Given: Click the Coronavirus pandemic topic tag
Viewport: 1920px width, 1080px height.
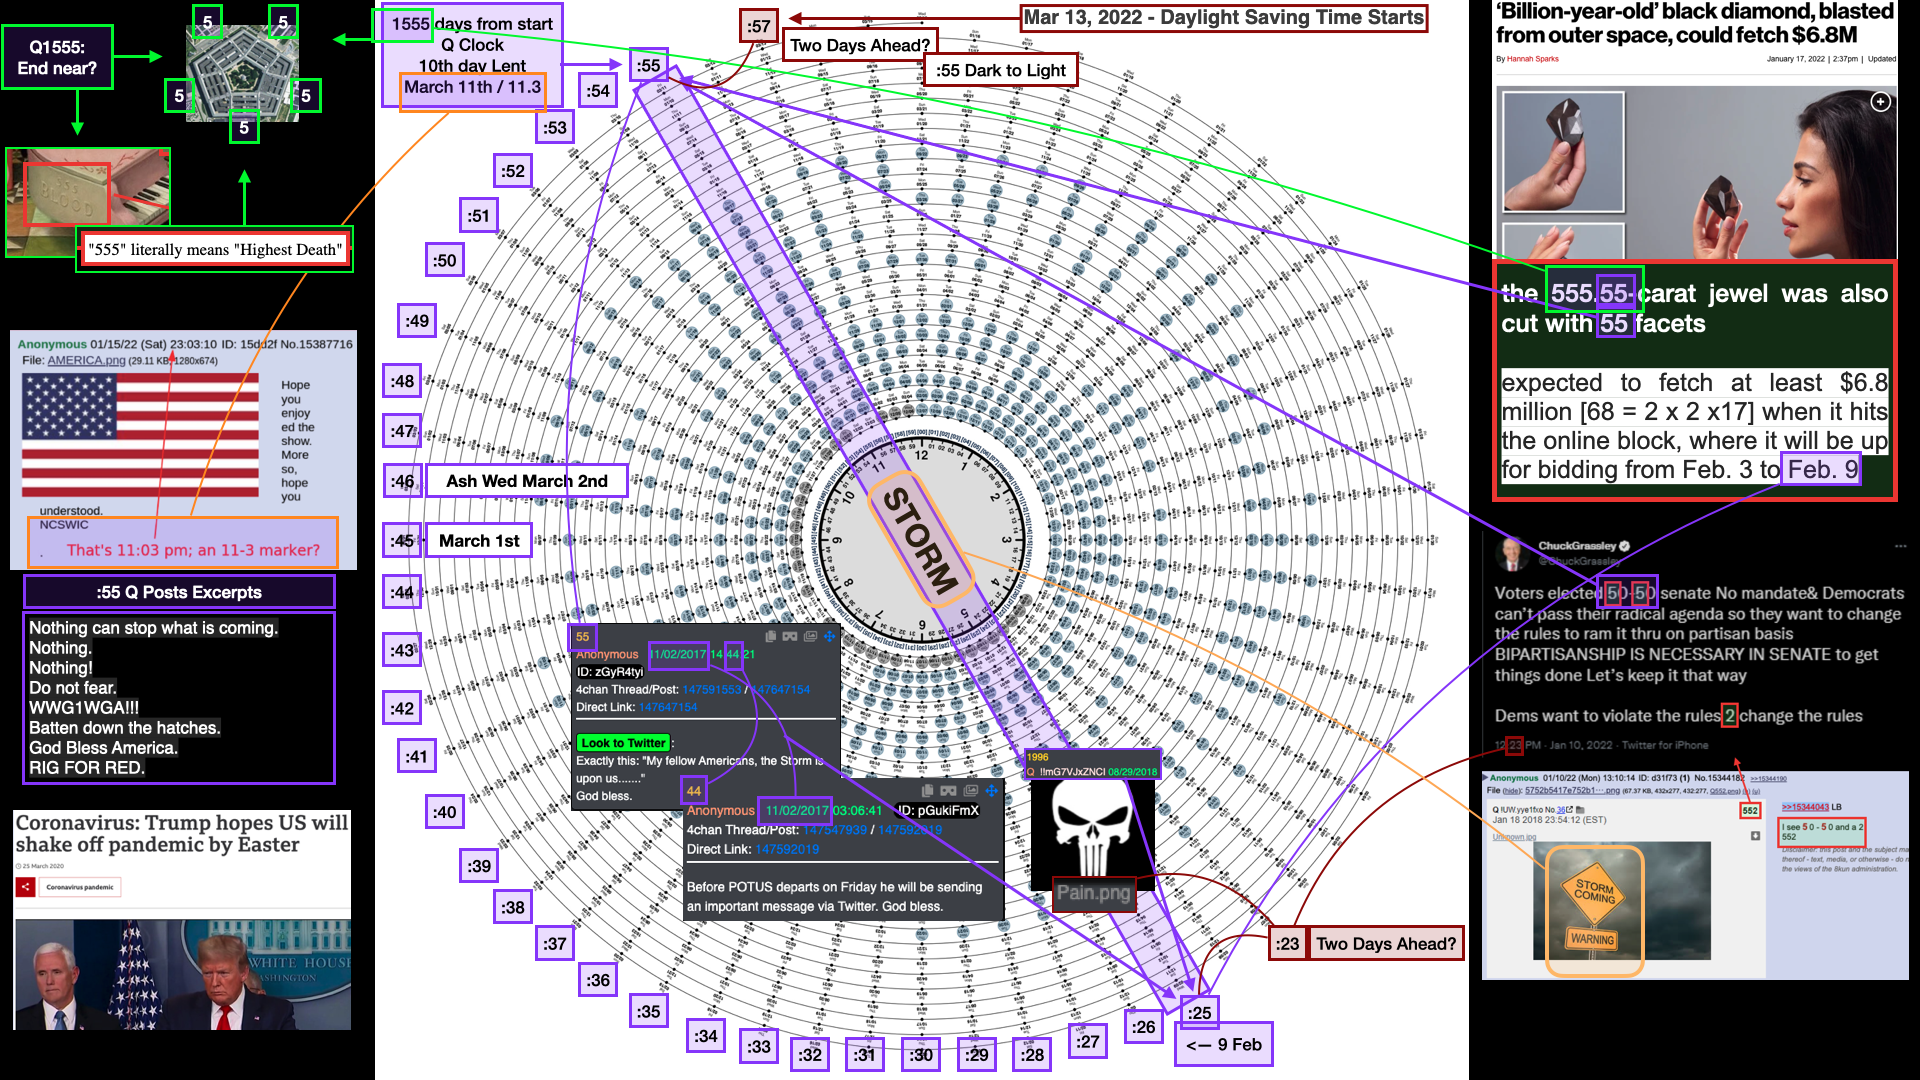Looking at the screenshot, I should click(80, 887).
